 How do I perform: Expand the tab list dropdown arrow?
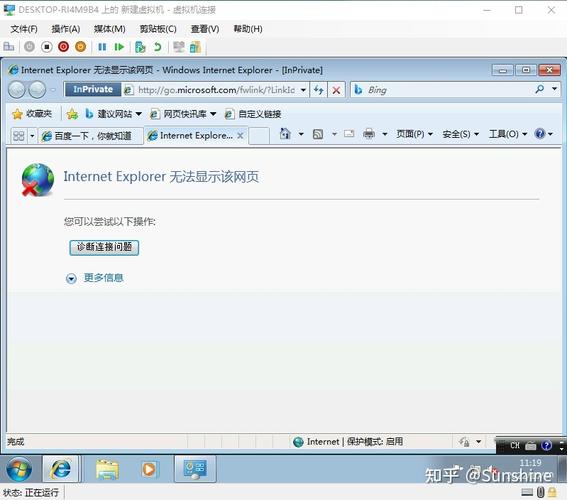[x=32, y=136]
